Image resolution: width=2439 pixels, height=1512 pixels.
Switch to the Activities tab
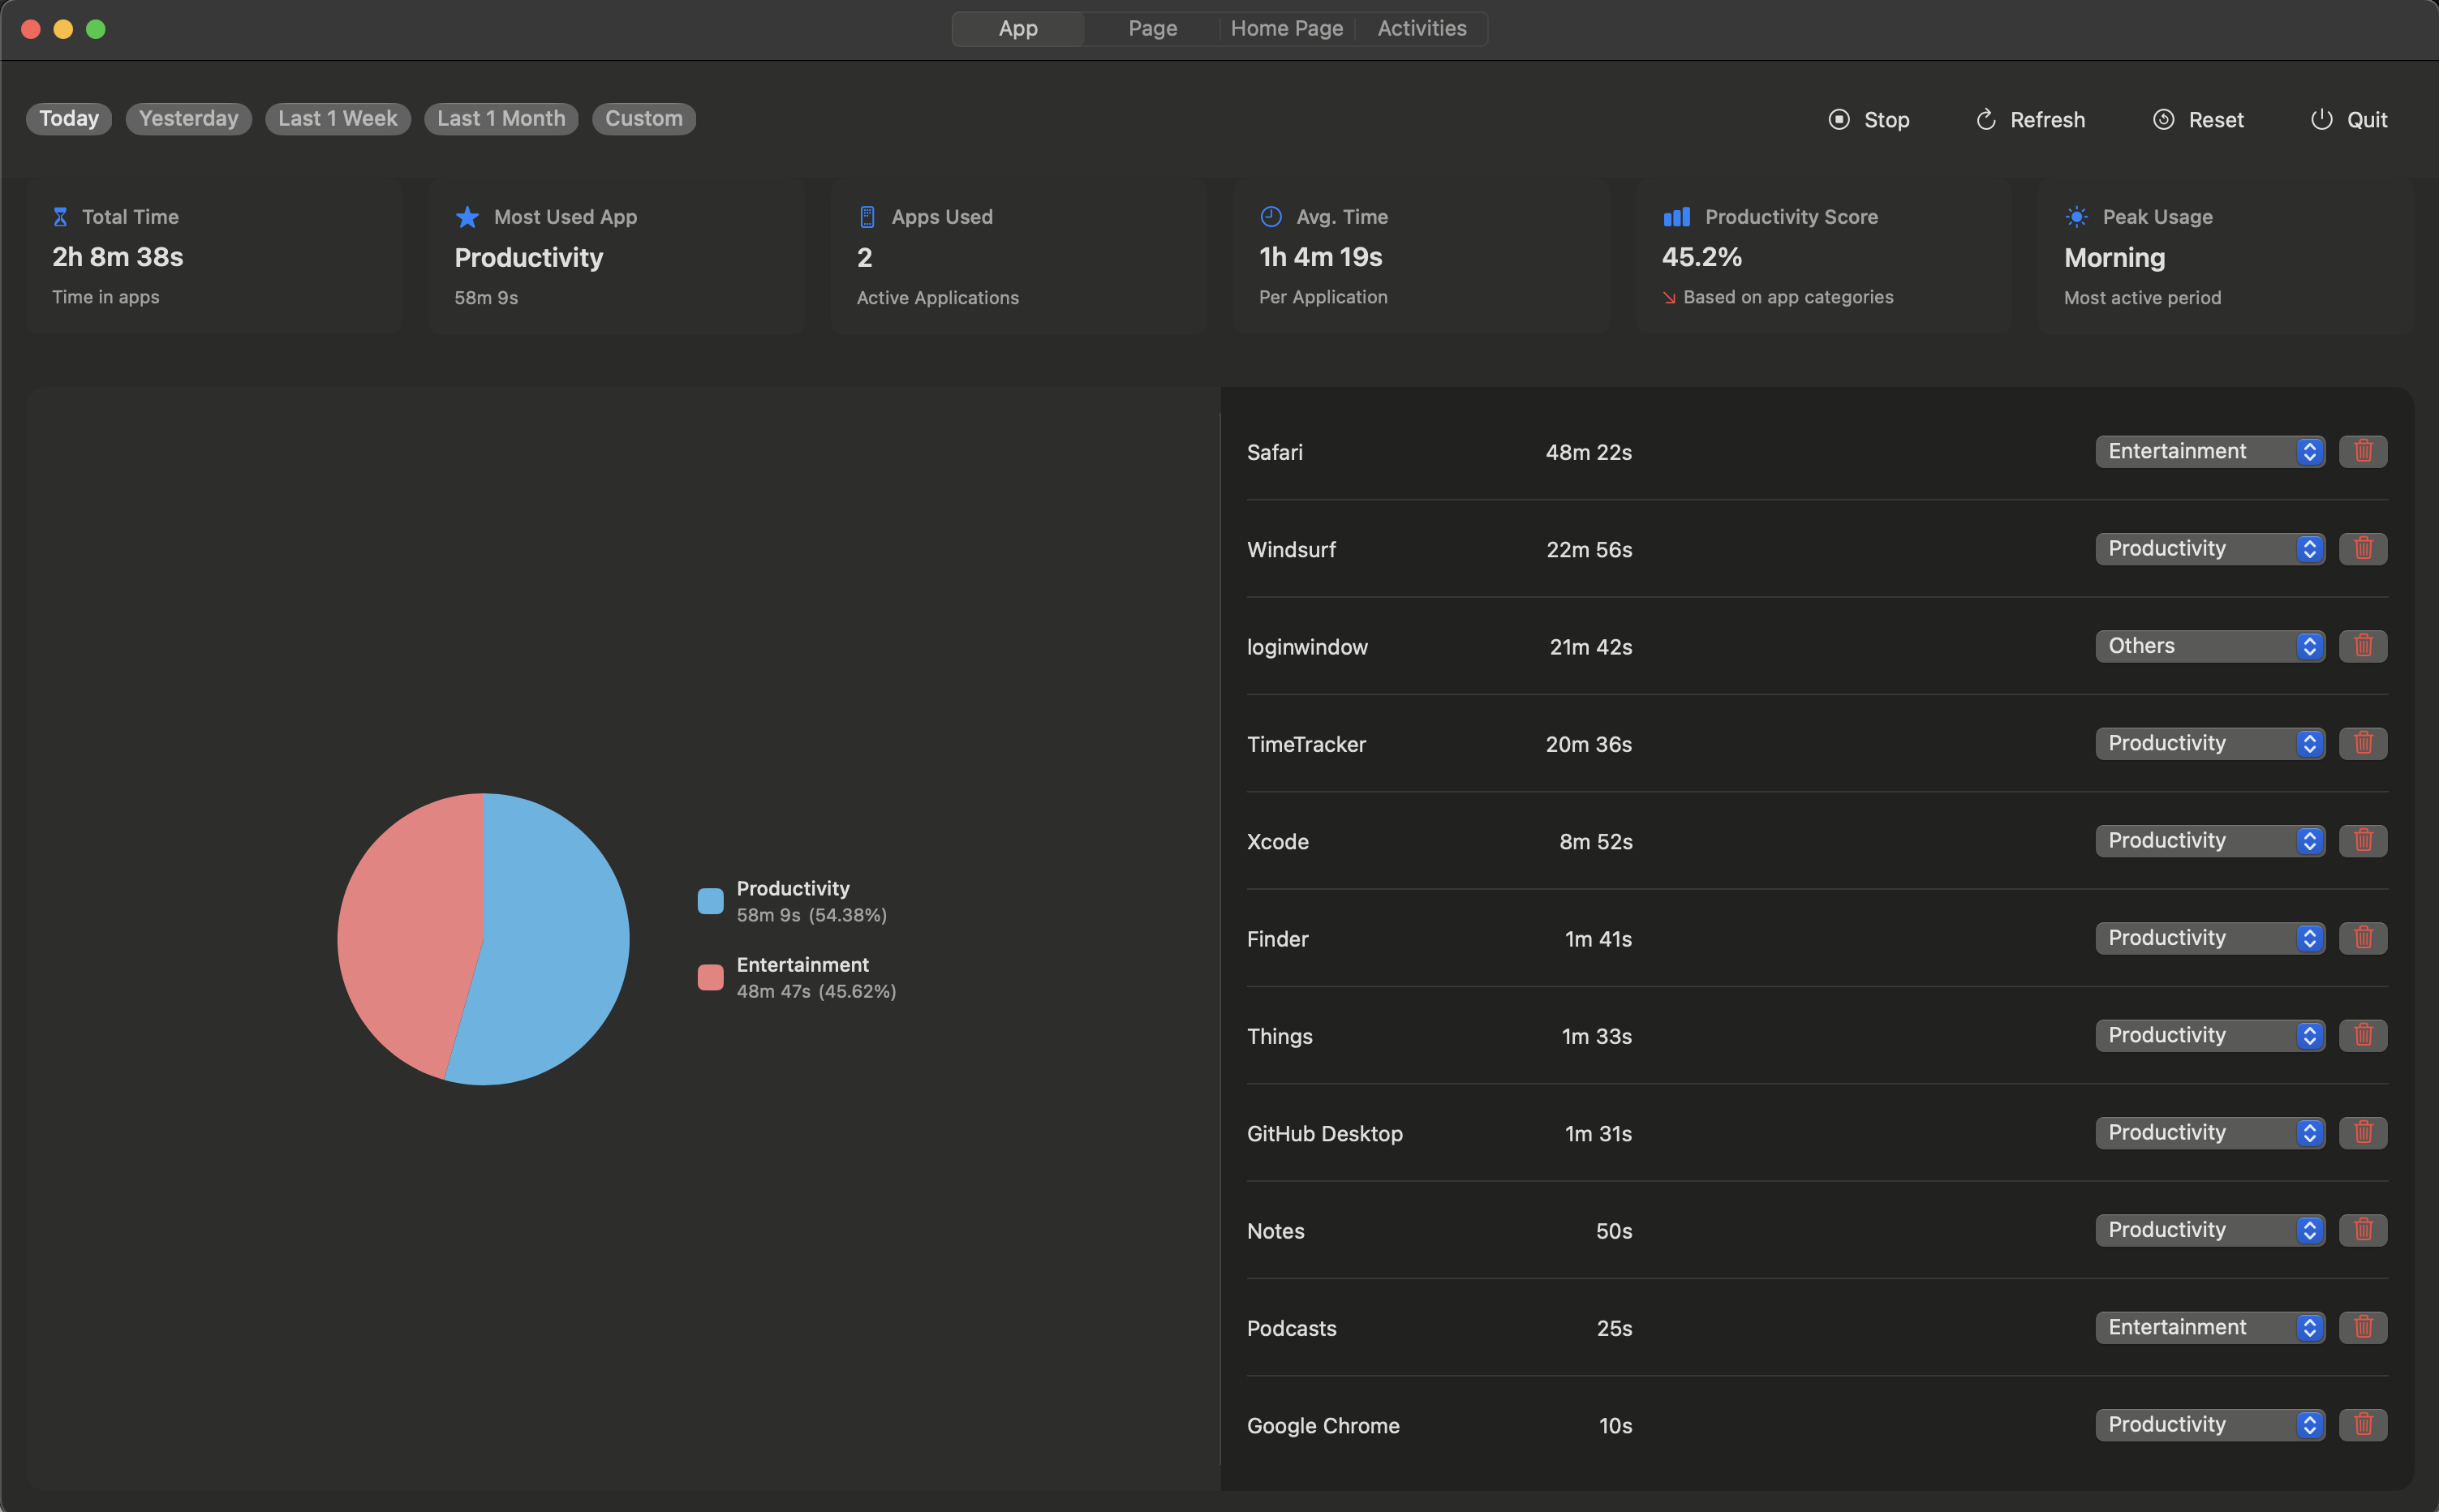click(1423, 28)
